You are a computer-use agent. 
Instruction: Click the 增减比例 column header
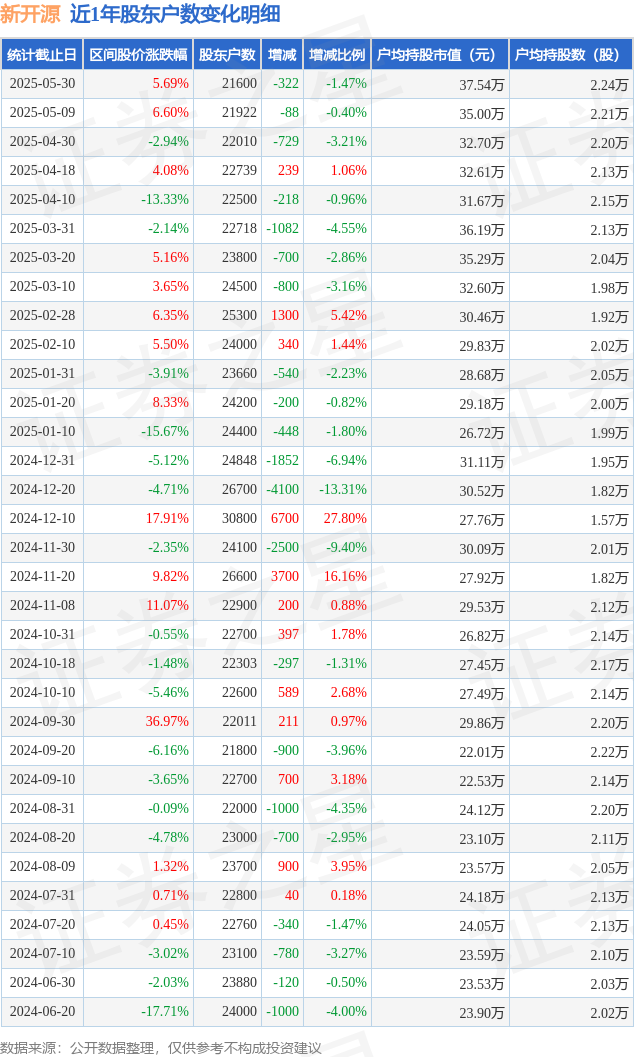(x=337, y=55)
